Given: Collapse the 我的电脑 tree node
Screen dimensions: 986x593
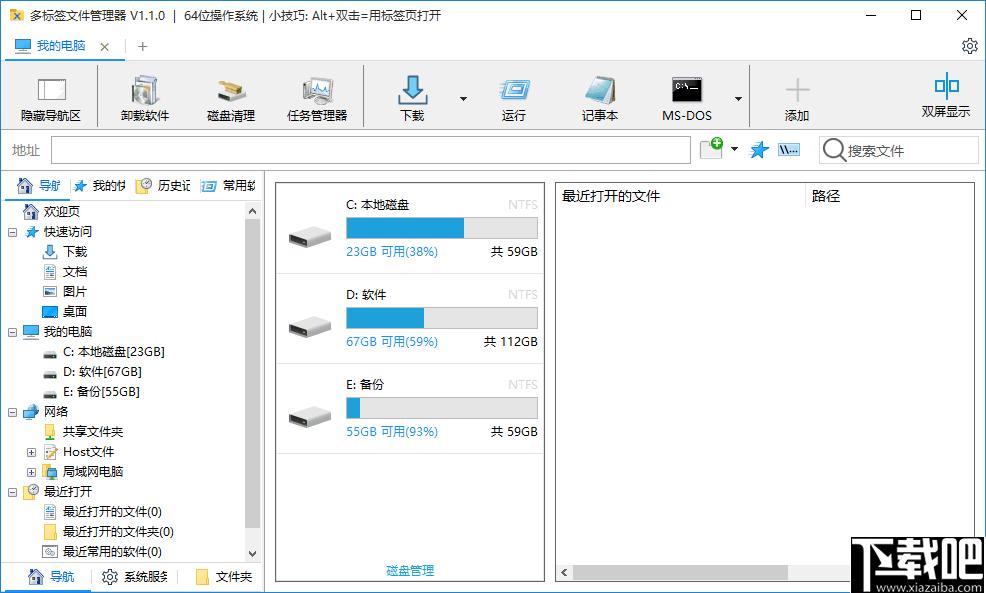Looking at the screenshot, I should pyautogui.click(x=12, y=333).
